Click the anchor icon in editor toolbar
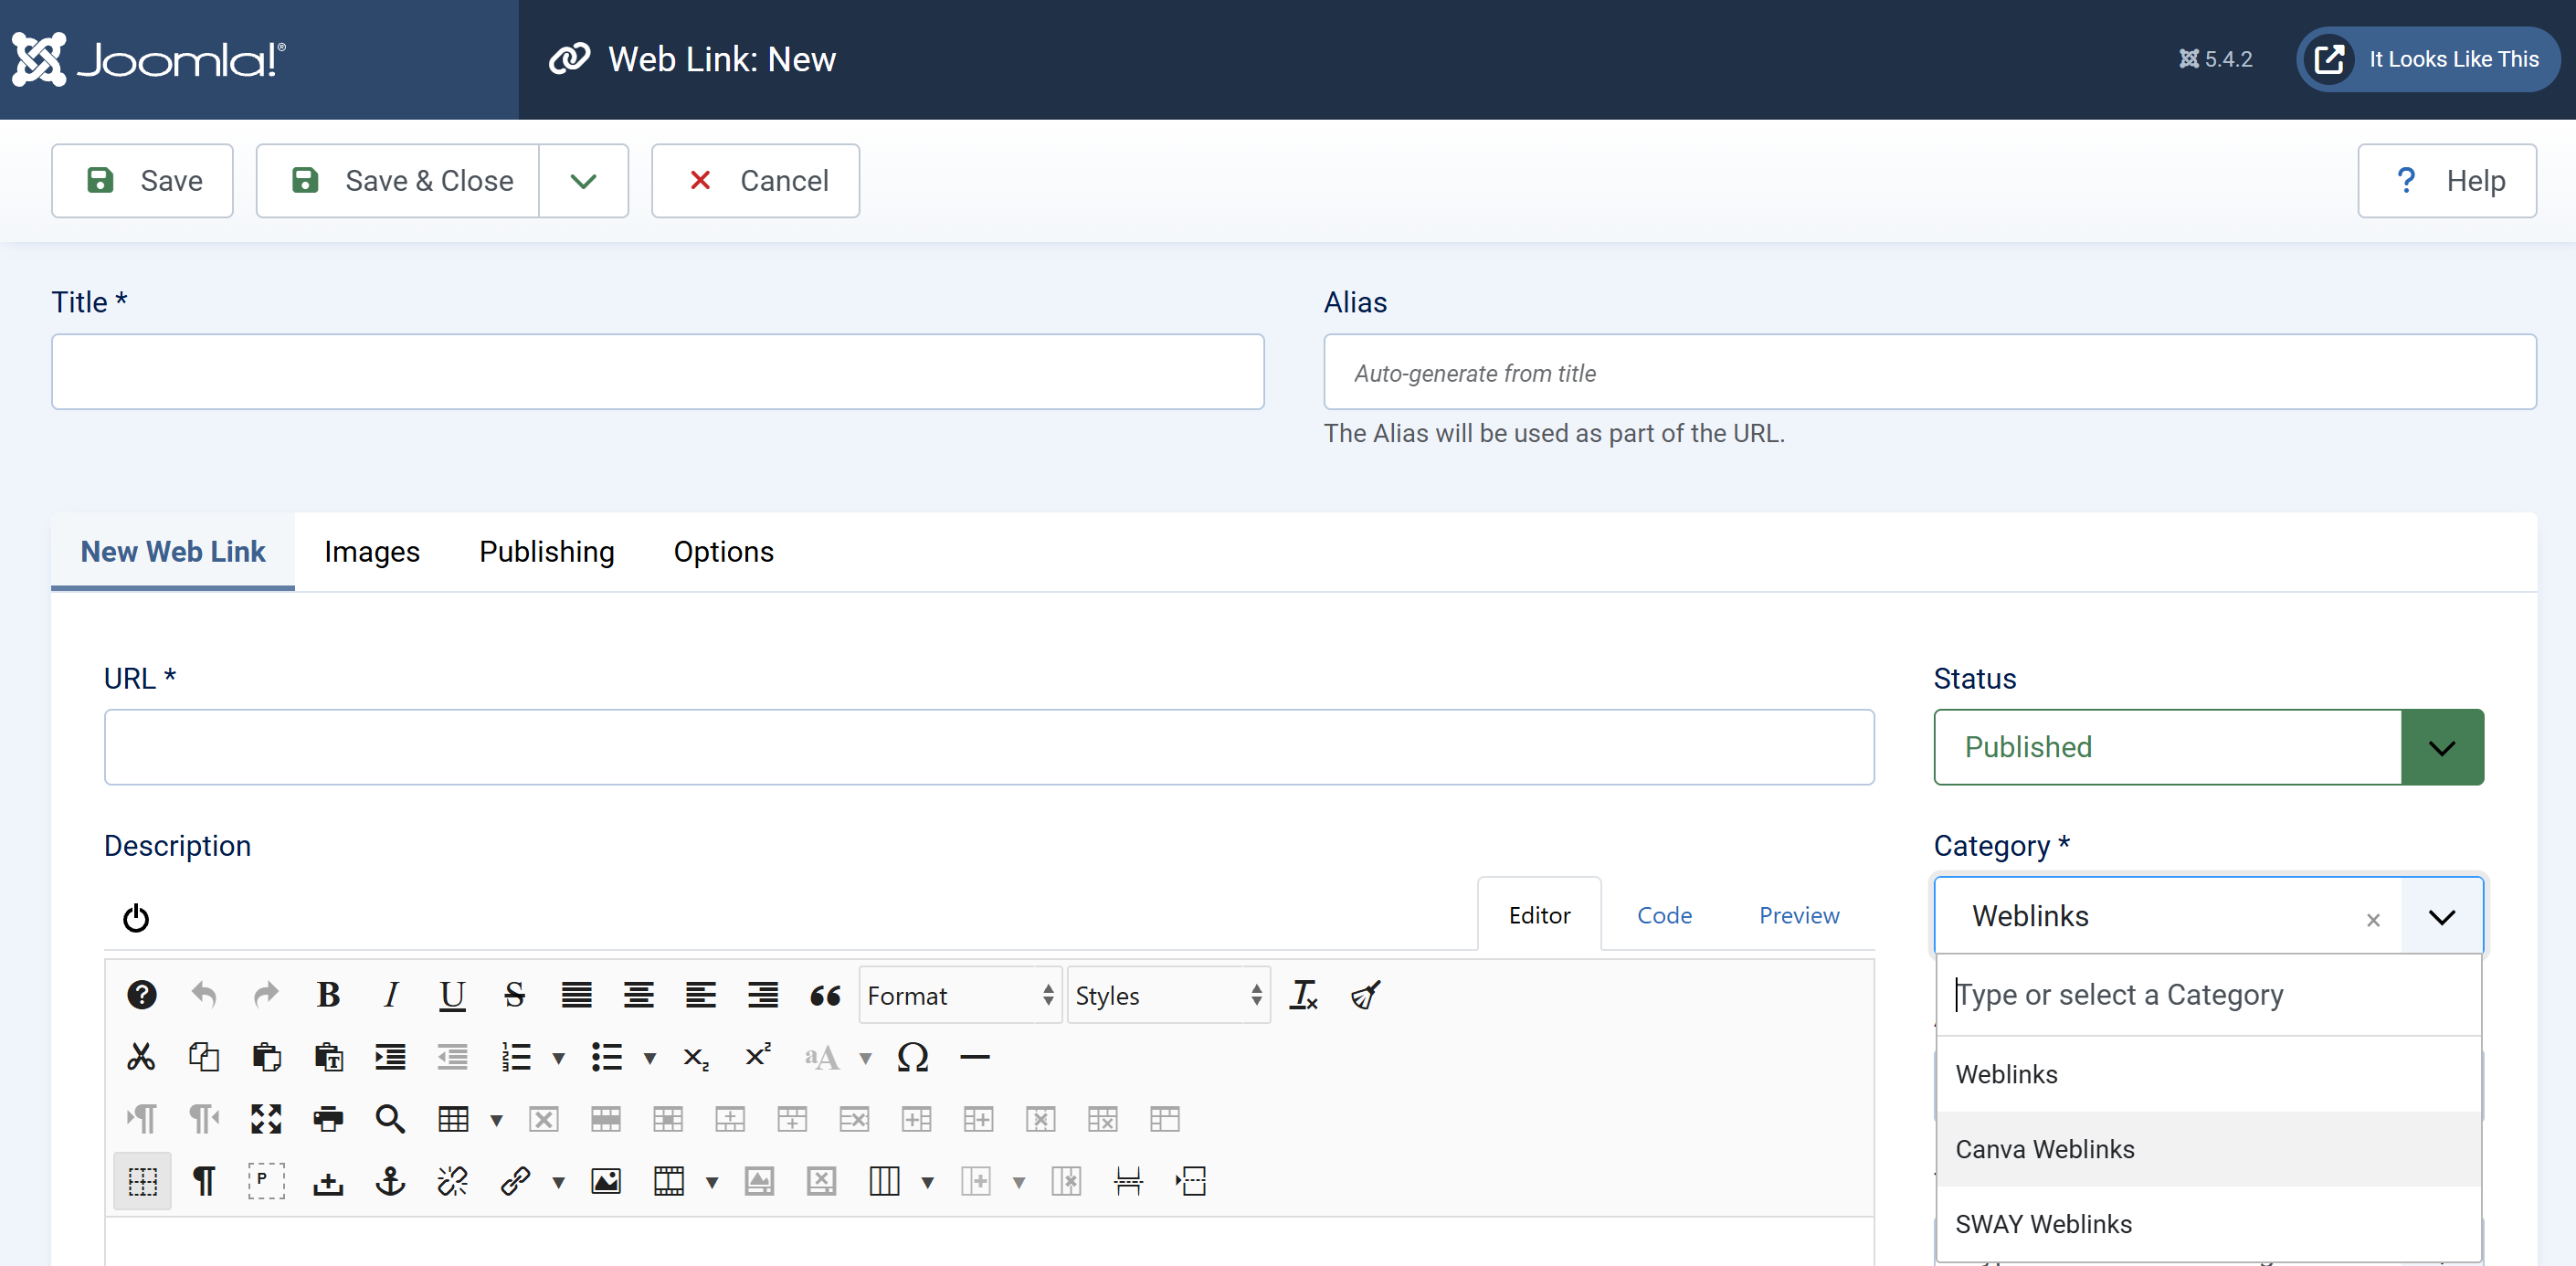 tap(390, 1181)
